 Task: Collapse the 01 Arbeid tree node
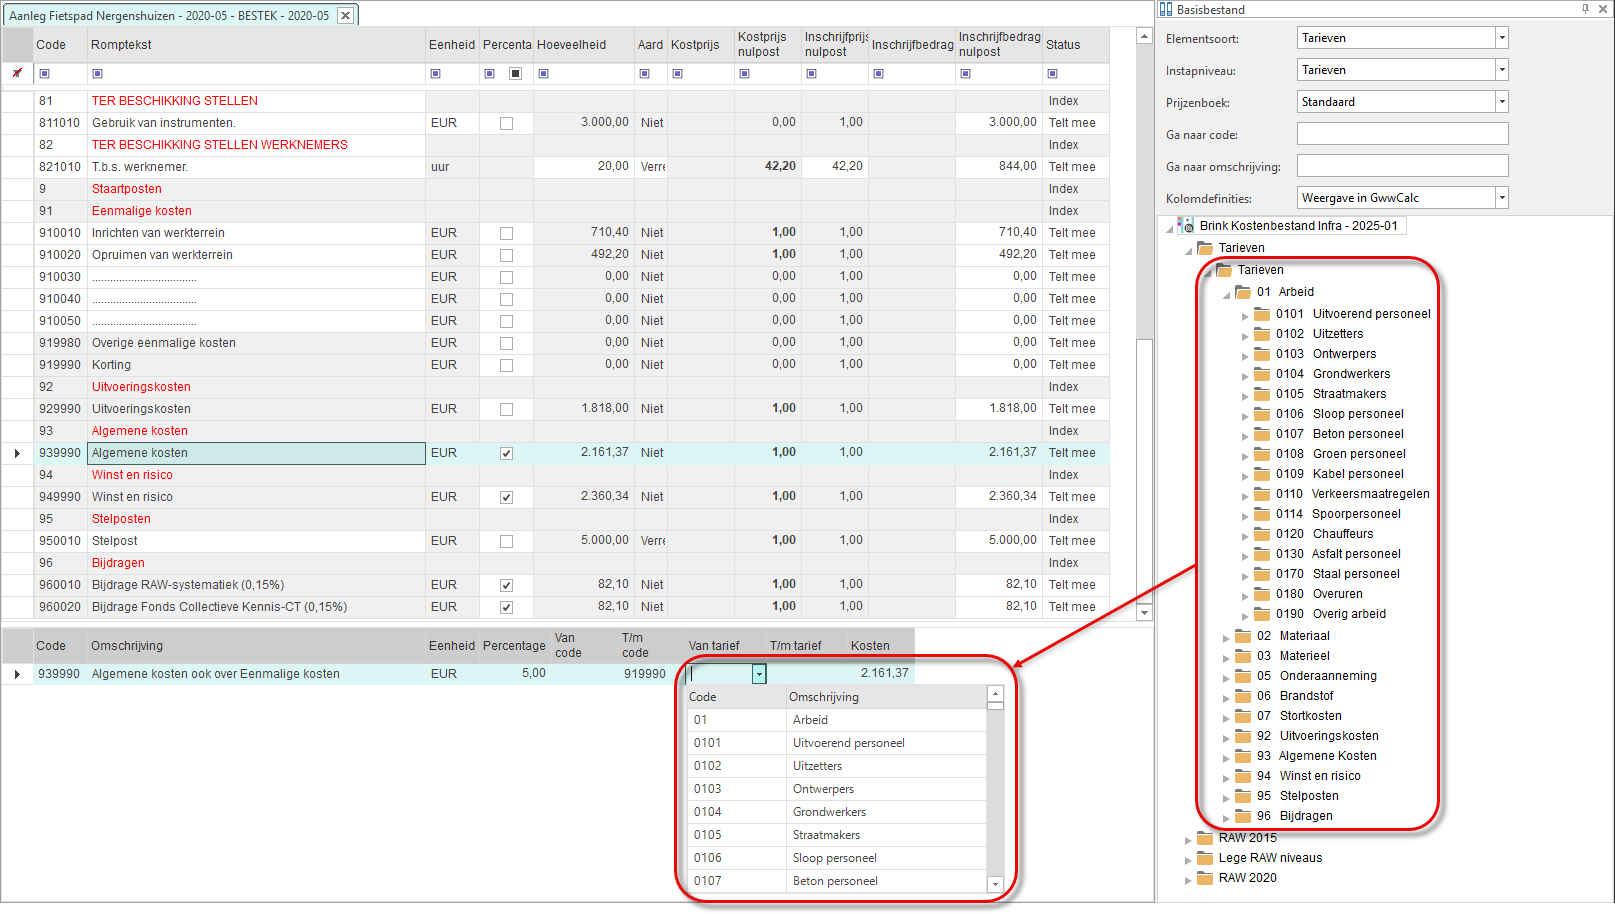pos(1227,294)
